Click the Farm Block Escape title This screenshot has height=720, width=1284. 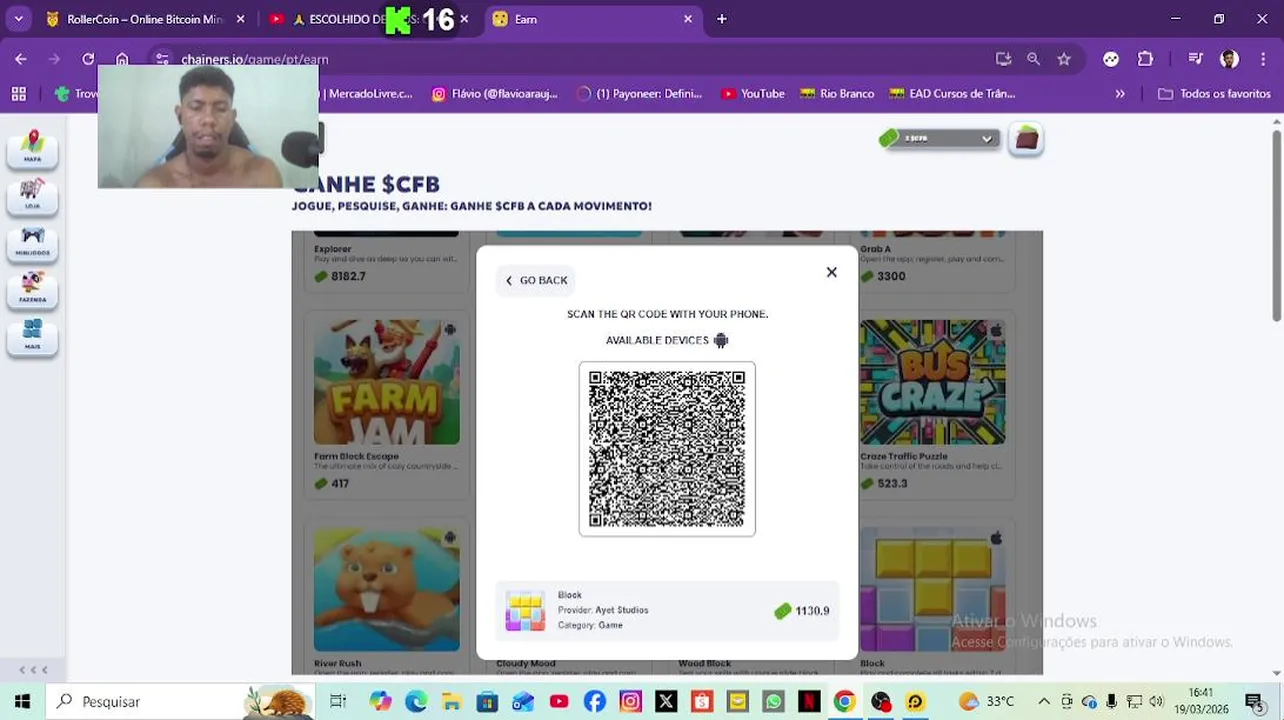356,456
